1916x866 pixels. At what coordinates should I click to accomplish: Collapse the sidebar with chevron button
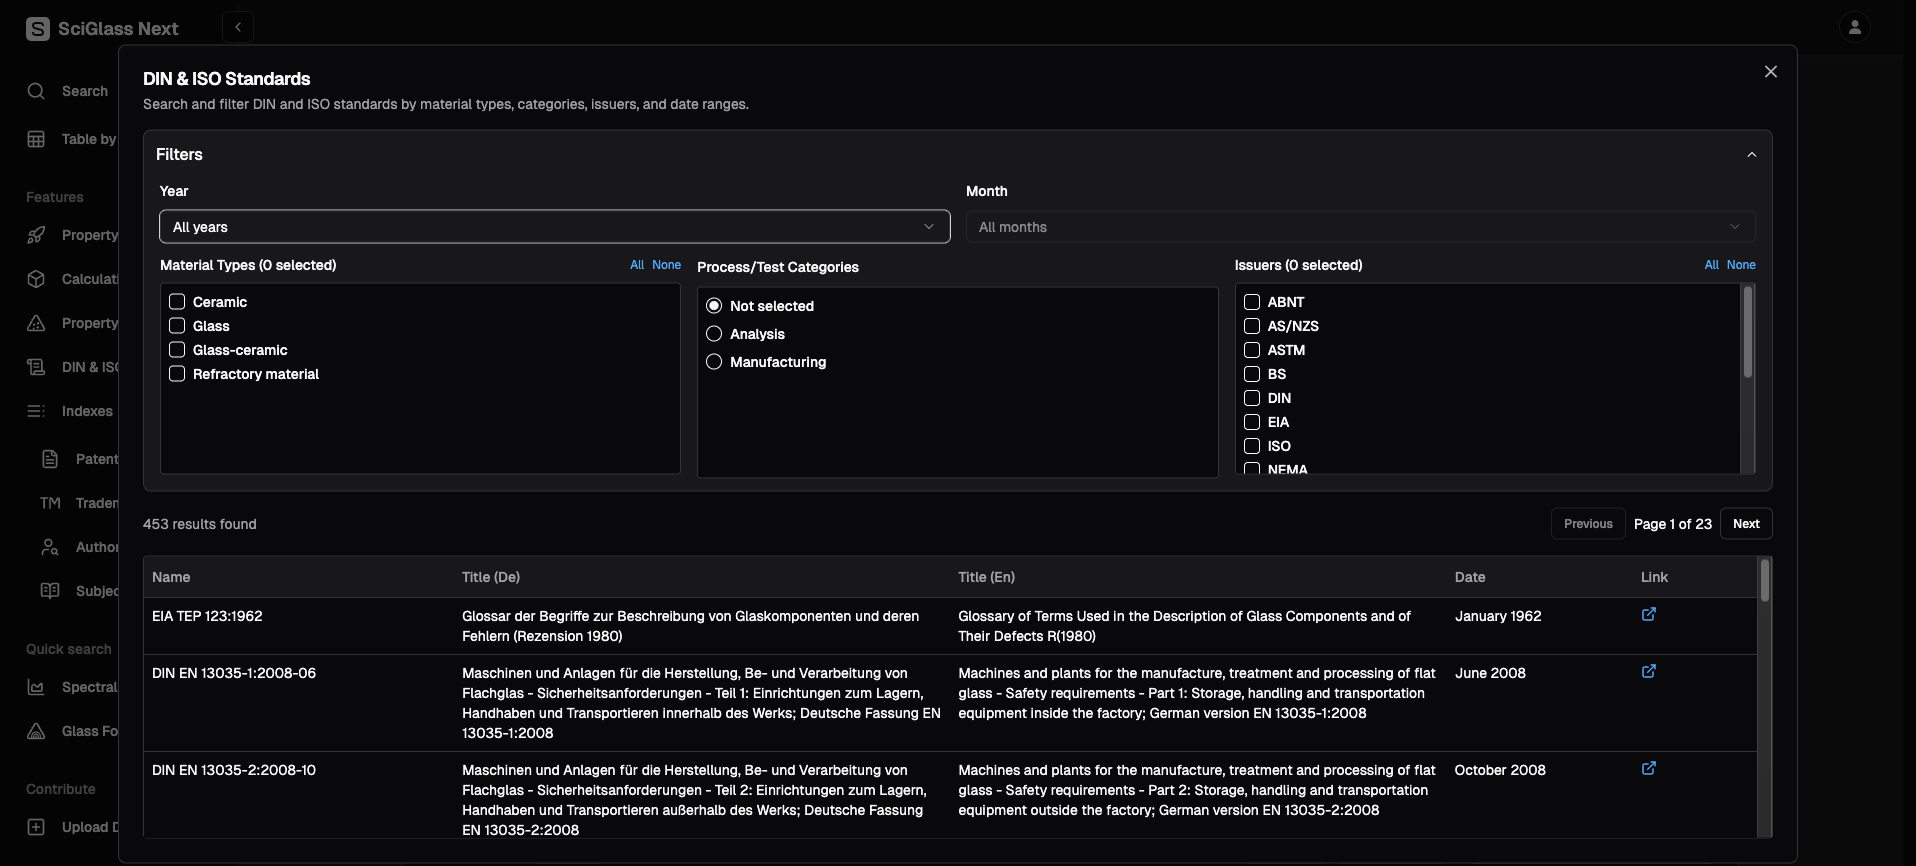[238, 27]
